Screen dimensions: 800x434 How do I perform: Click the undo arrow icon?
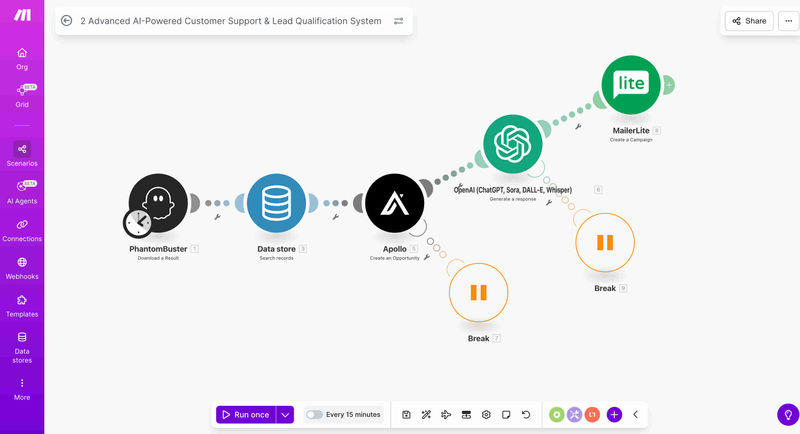click(x=526, y=415)
